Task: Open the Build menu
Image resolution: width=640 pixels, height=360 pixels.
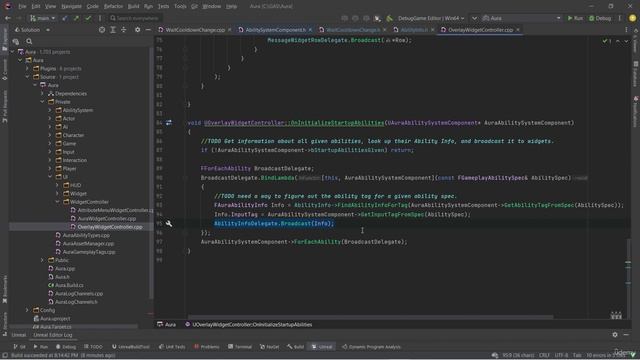Action: pyautogui.click(x=133, y=7)
